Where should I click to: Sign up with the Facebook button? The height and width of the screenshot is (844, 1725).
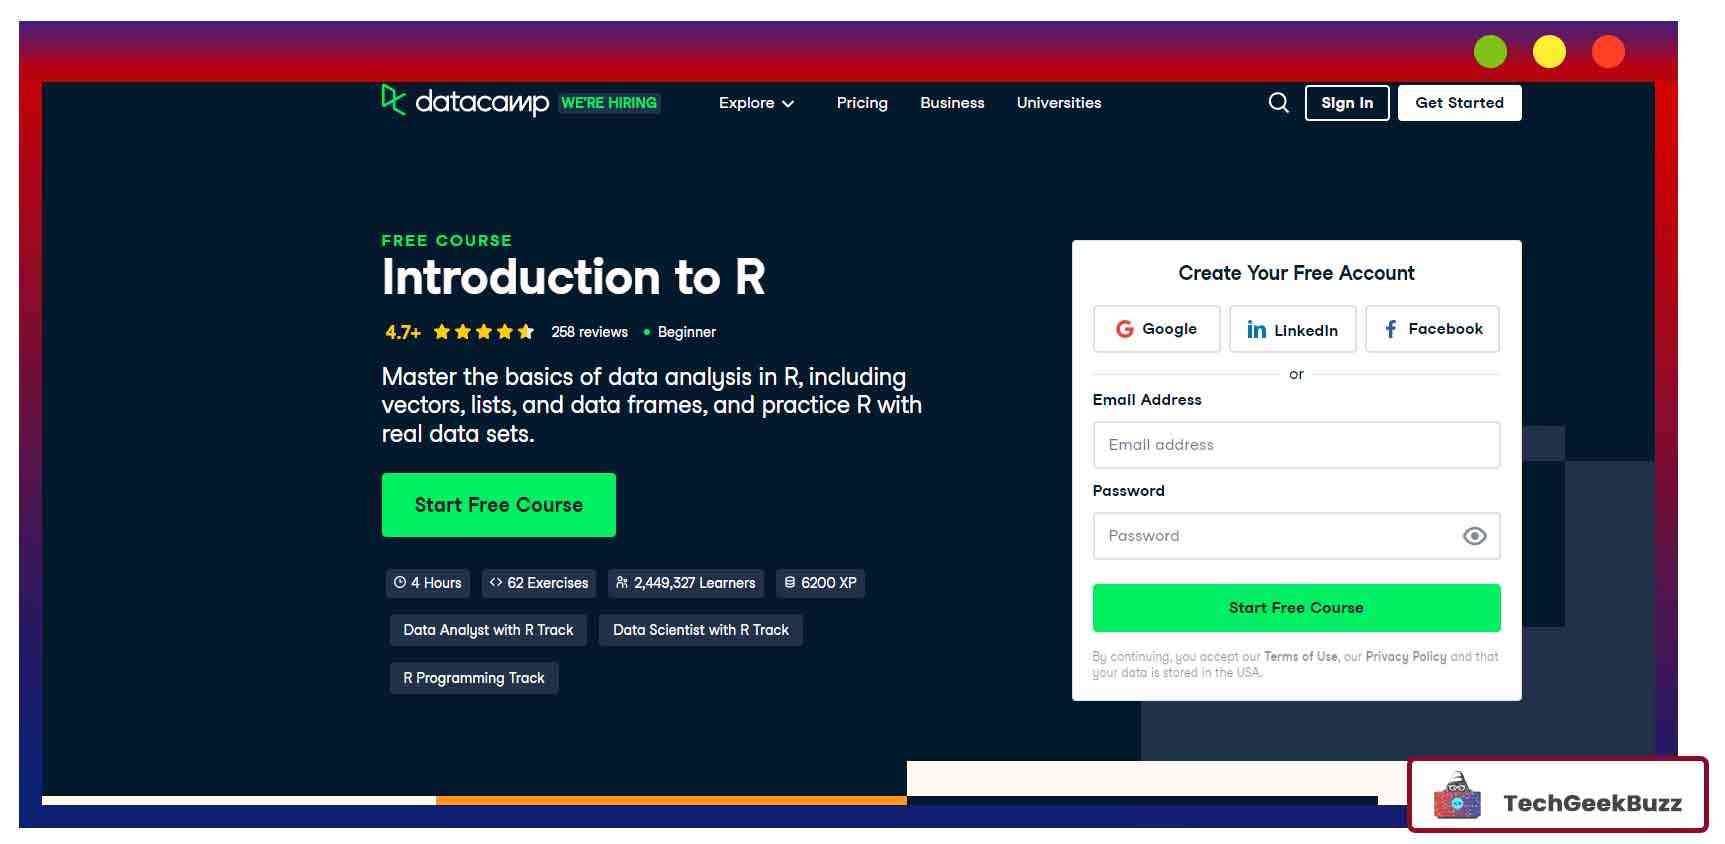pyautogui.click(x=1432, y=329)
